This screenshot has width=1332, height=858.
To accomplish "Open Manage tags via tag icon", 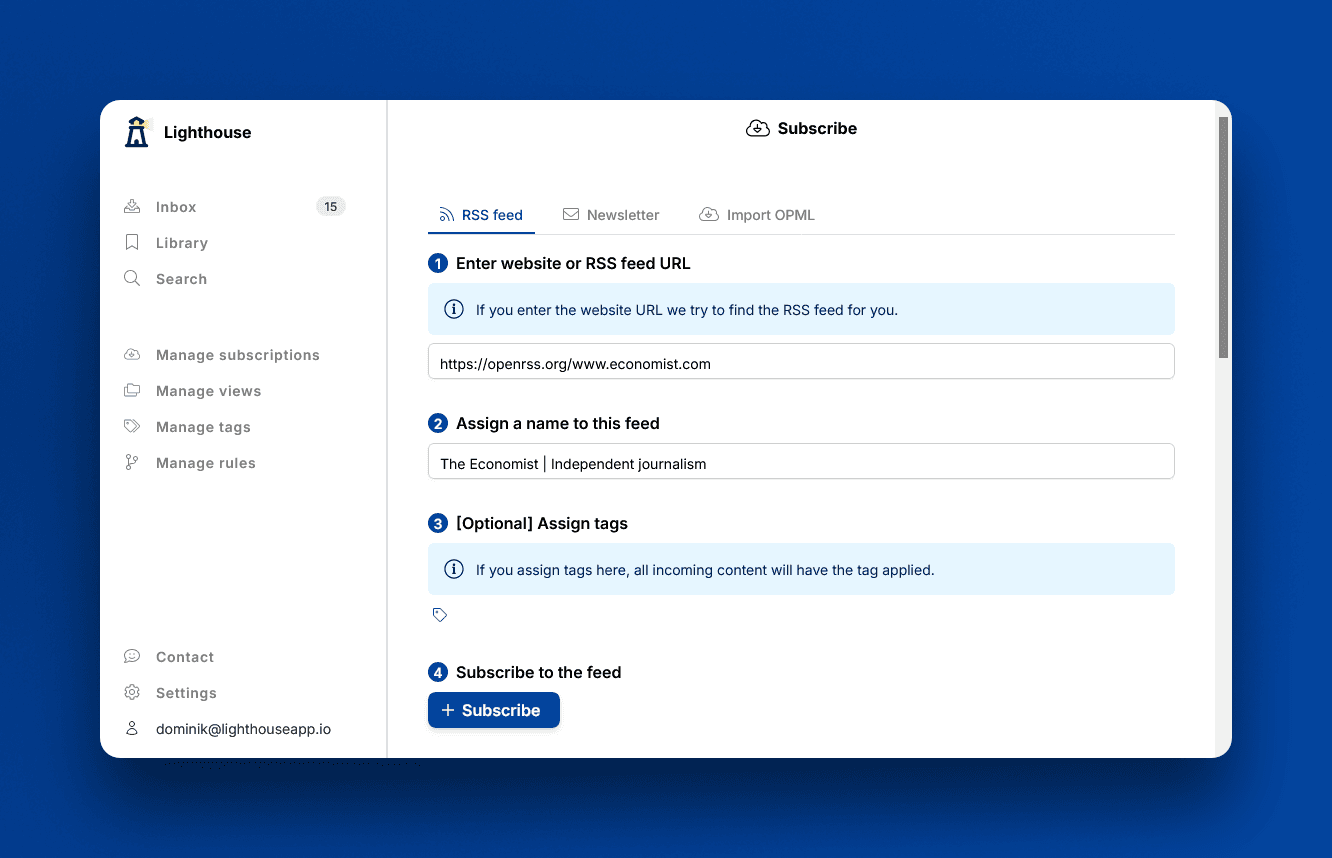I will coord(132,427).
